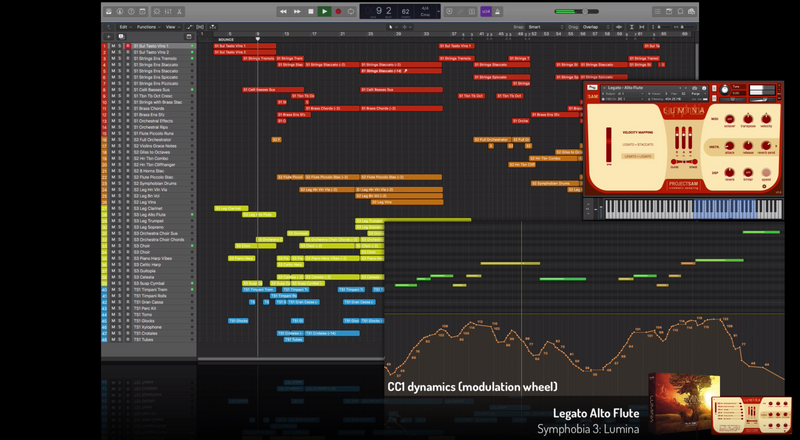Open List Editors icon
Viewport: 800px width, 440px height.
658,11
